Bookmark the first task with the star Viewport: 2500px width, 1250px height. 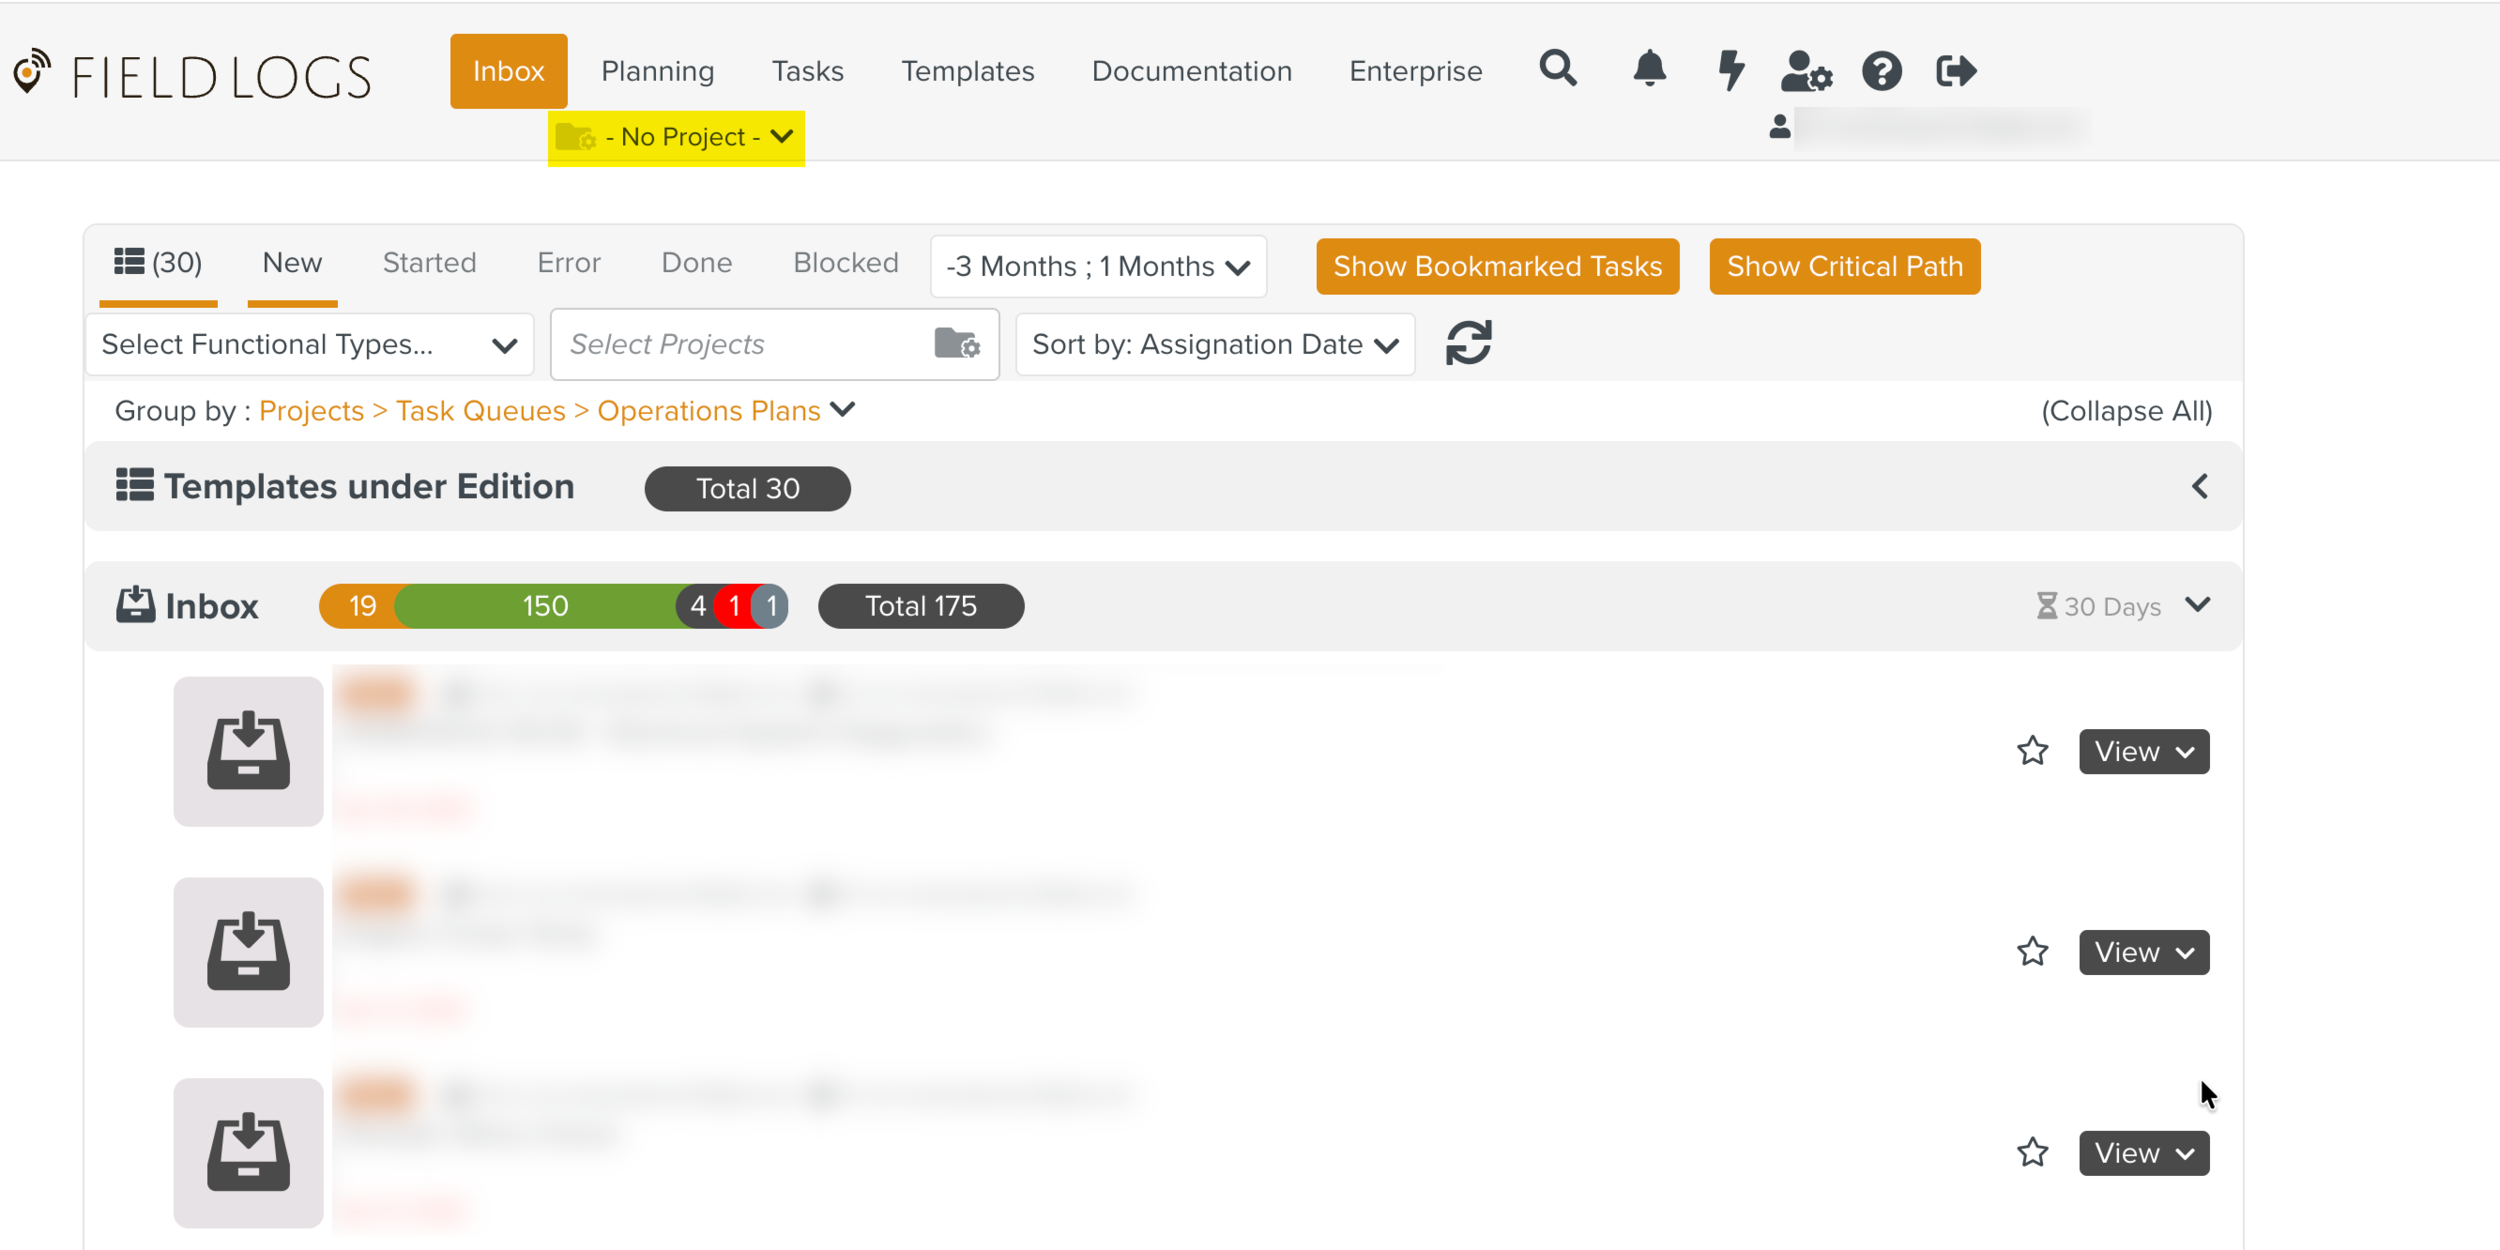tap(2032, 751)
